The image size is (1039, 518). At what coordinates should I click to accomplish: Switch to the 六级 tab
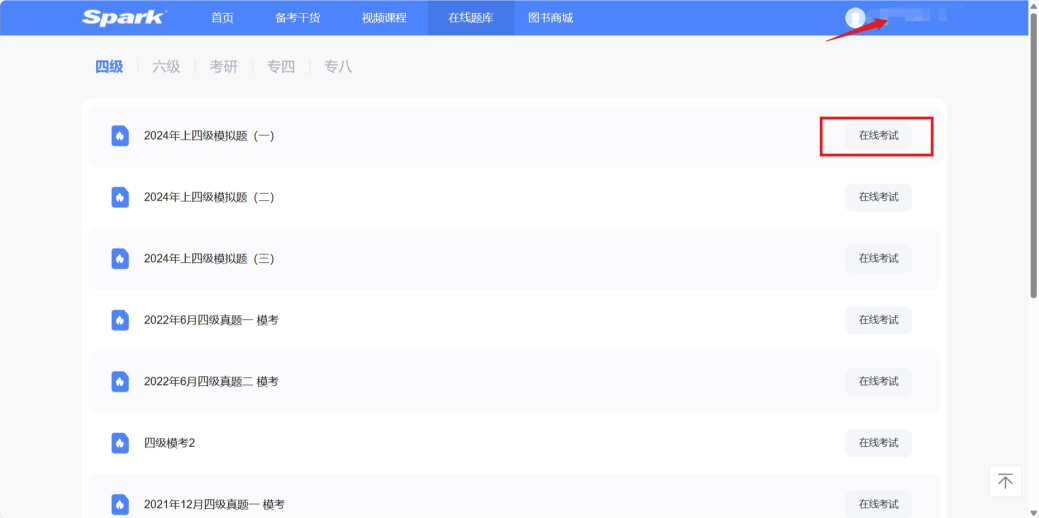[x=166, y=67]
